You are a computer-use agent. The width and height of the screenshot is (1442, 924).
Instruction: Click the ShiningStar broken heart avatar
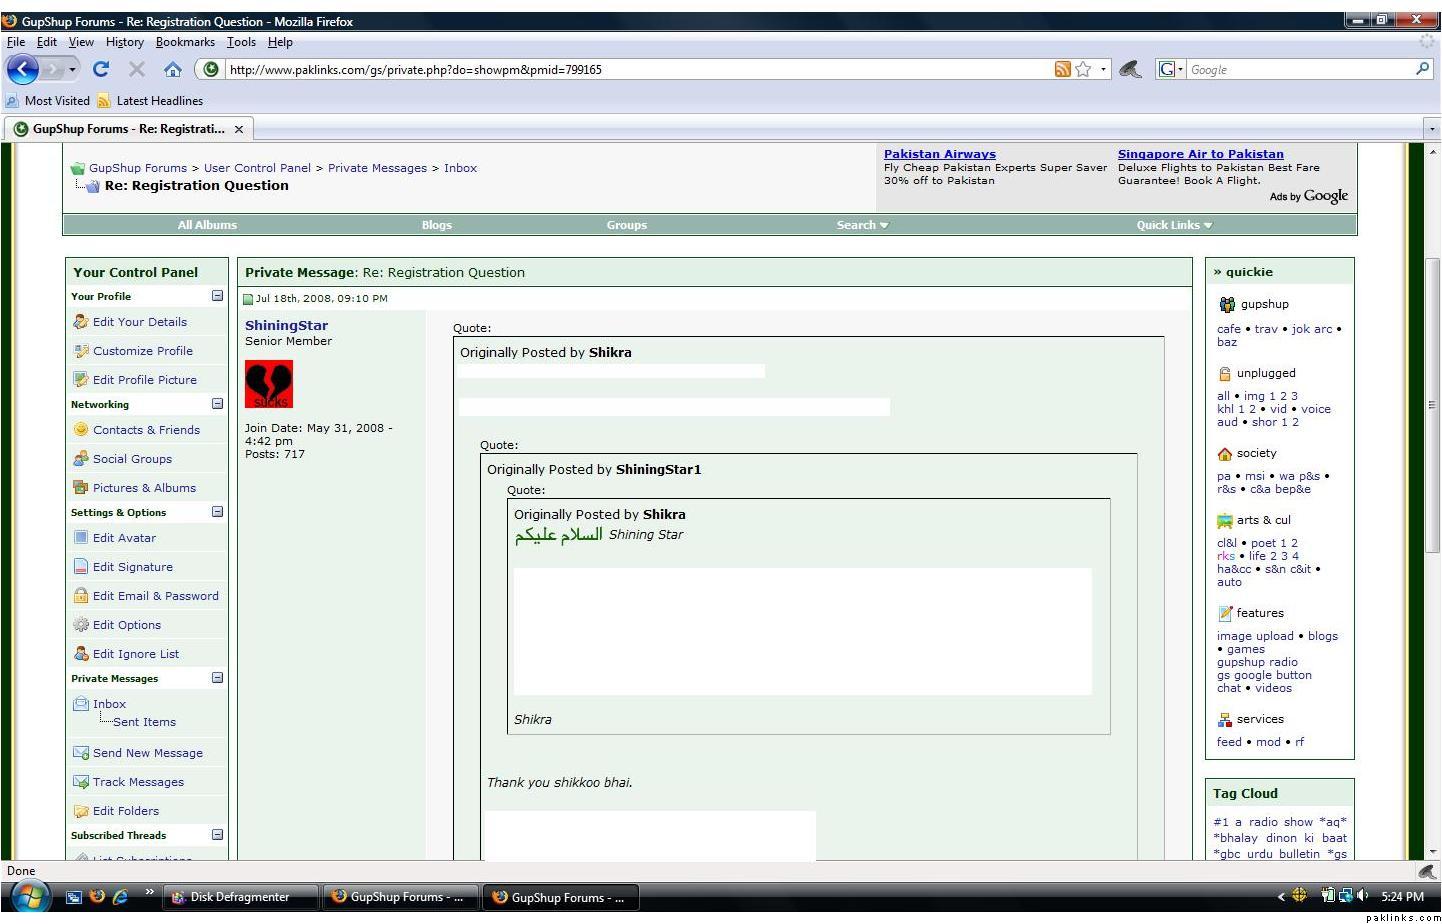(269, 384)
